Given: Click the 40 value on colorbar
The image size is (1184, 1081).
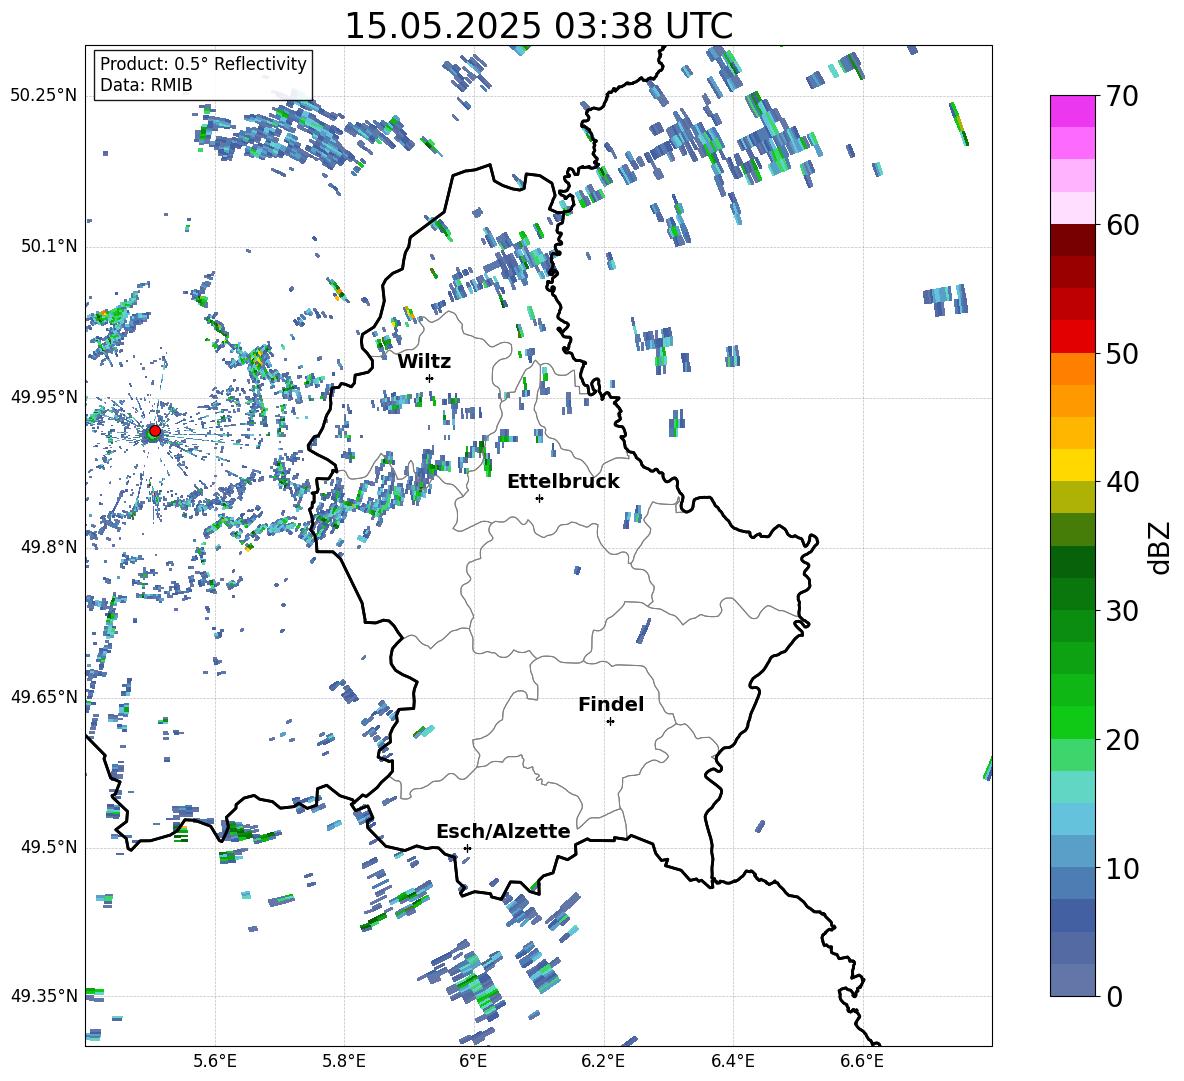Looking at the screenshot, I should pos(1122,482).
